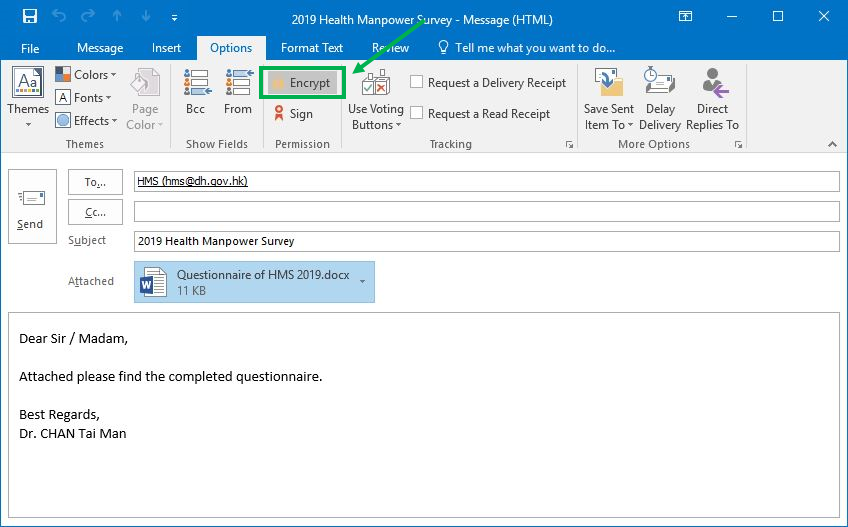Viewport: 848px width, 527px height.
Task: Send the email message
Action: (x=30, y=206)
